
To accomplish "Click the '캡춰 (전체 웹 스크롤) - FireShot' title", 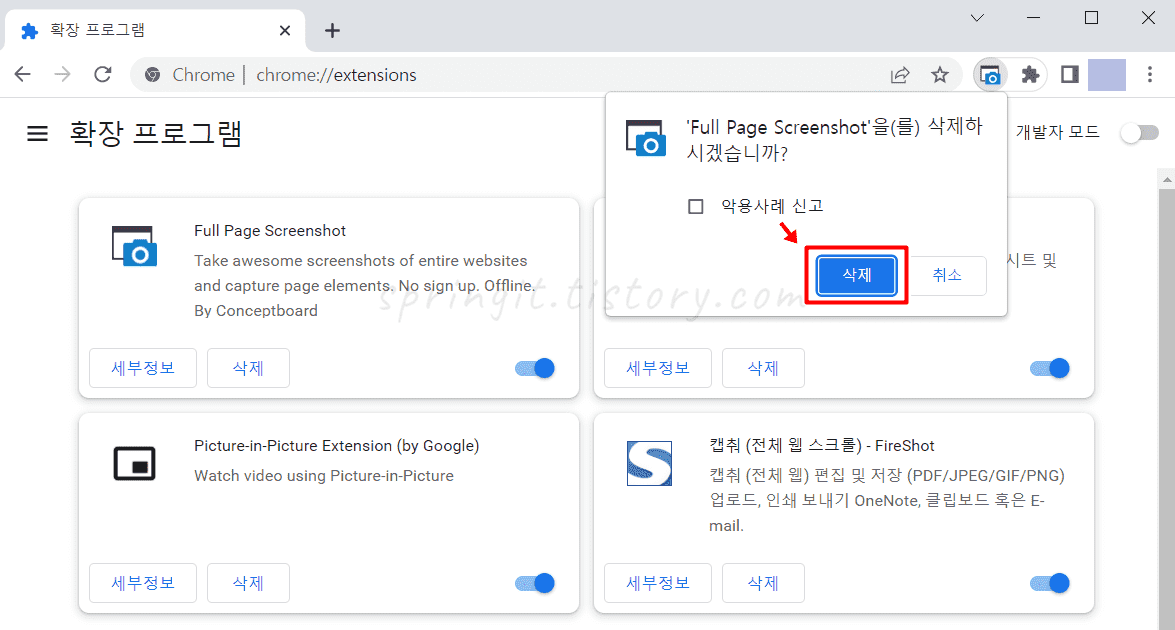I will (x=822, y=446).
